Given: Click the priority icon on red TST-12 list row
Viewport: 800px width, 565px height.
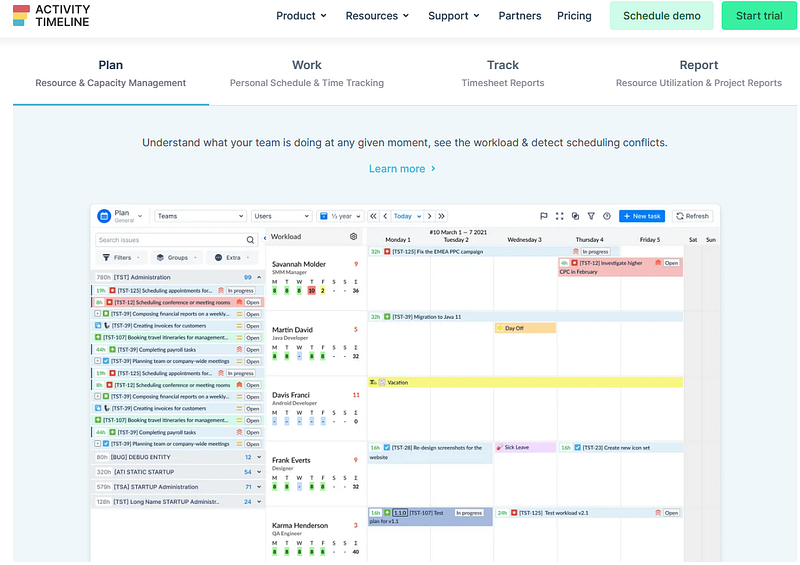Looking at the screenshot, I should click(239, 302).
